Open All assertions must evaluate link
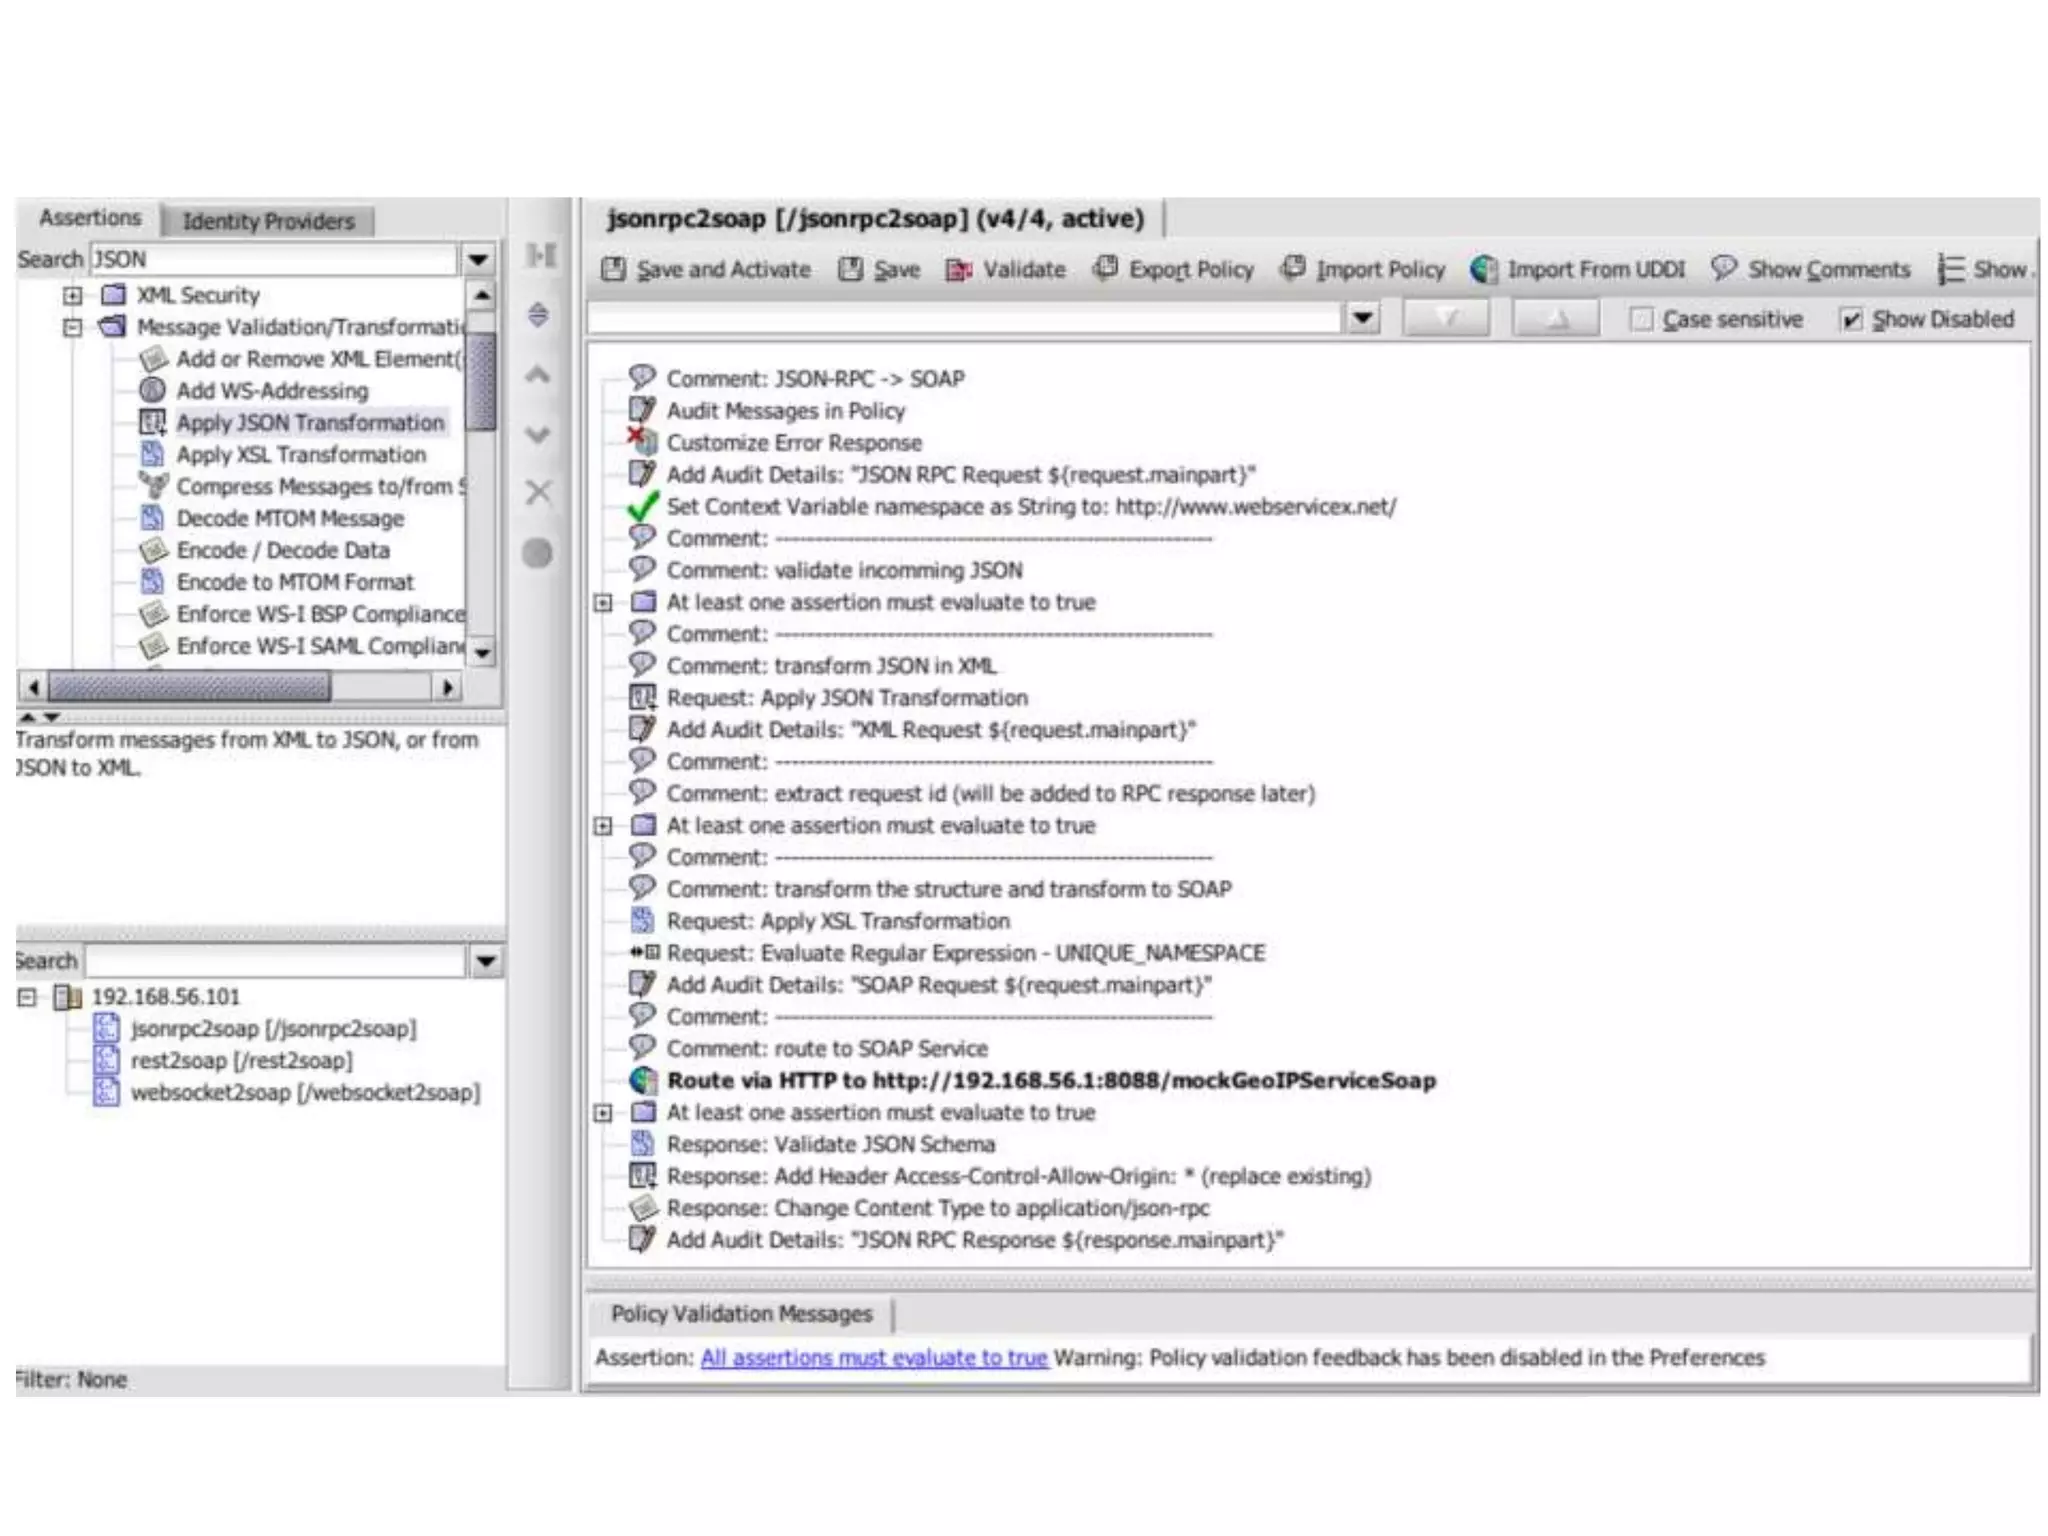 [874, 1358]
